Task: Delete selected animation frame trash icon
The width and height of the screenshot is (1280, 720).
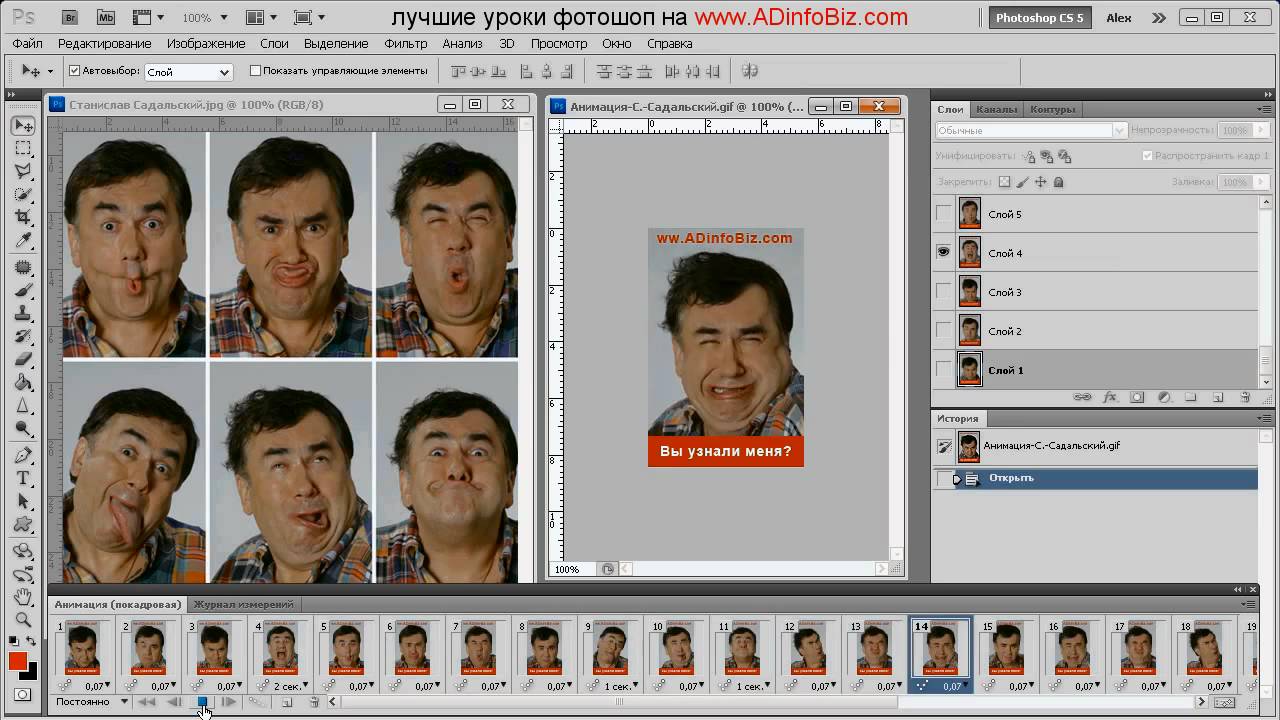Action: tap(314, 702)
